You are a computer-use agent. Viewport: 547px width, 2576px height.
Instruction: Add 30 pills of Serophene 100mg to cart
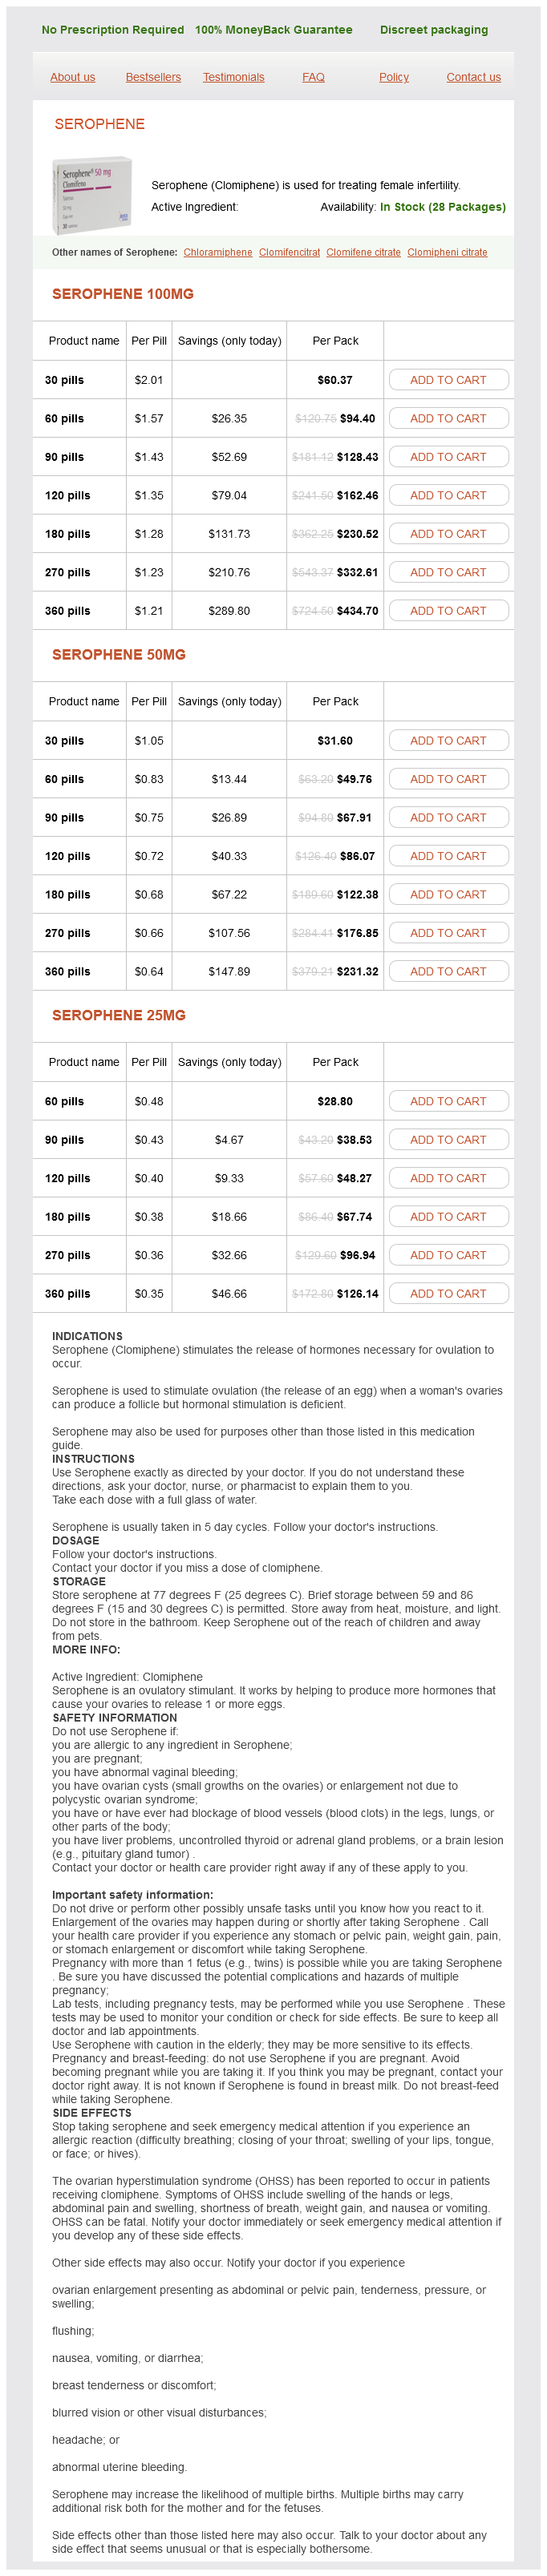click(x=448, y=380)
